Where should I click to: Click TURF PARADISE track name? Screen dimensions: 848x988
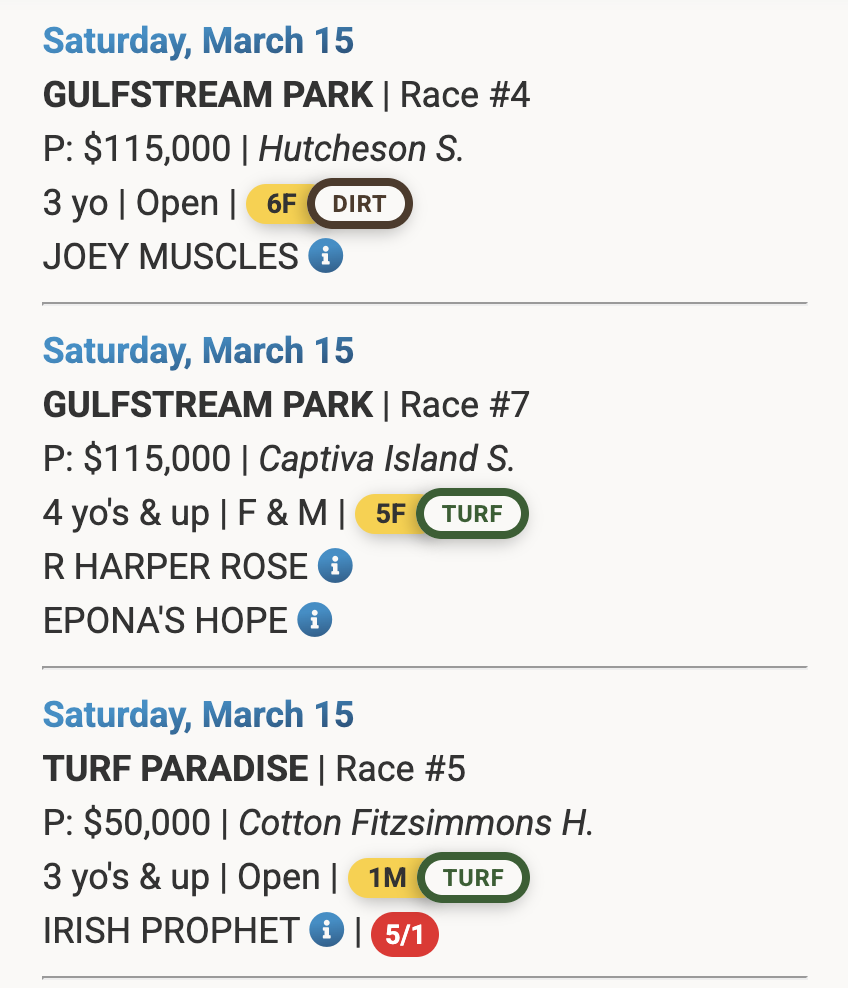click(175, 769)
